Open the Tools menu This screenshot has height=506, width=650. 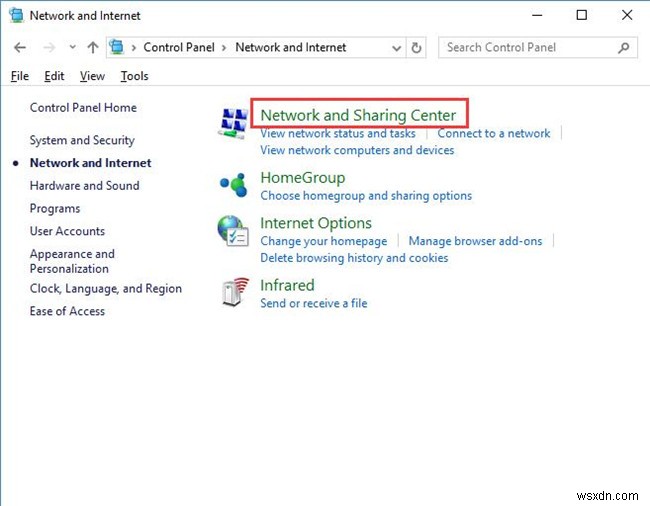pyautogui.click(x=134, y=76)
